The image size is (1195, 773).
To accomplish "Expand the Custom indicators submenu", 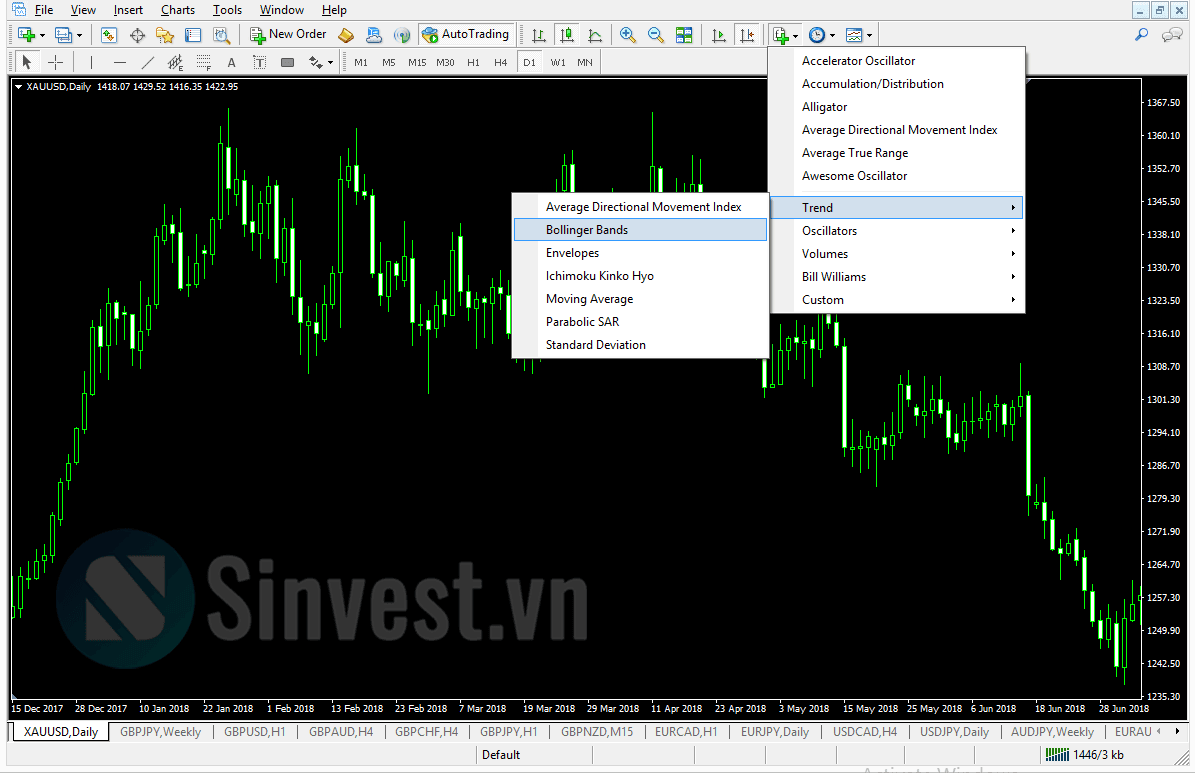I will pos(897,300).
